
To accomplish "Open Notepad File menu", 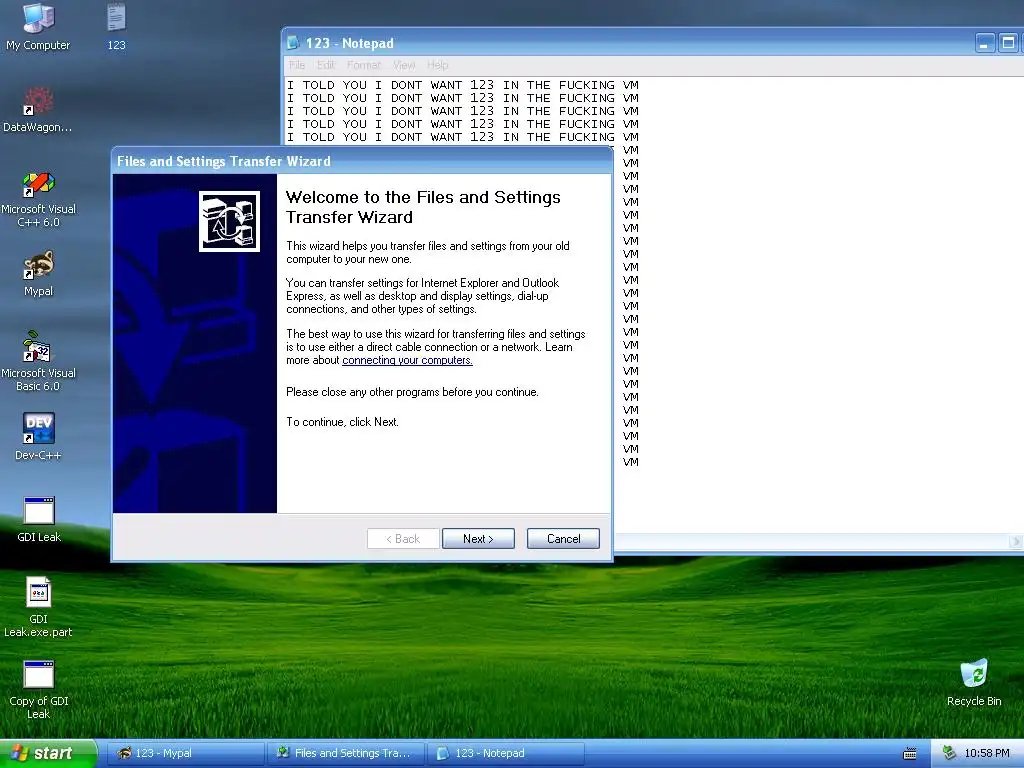I will point(297,65).
